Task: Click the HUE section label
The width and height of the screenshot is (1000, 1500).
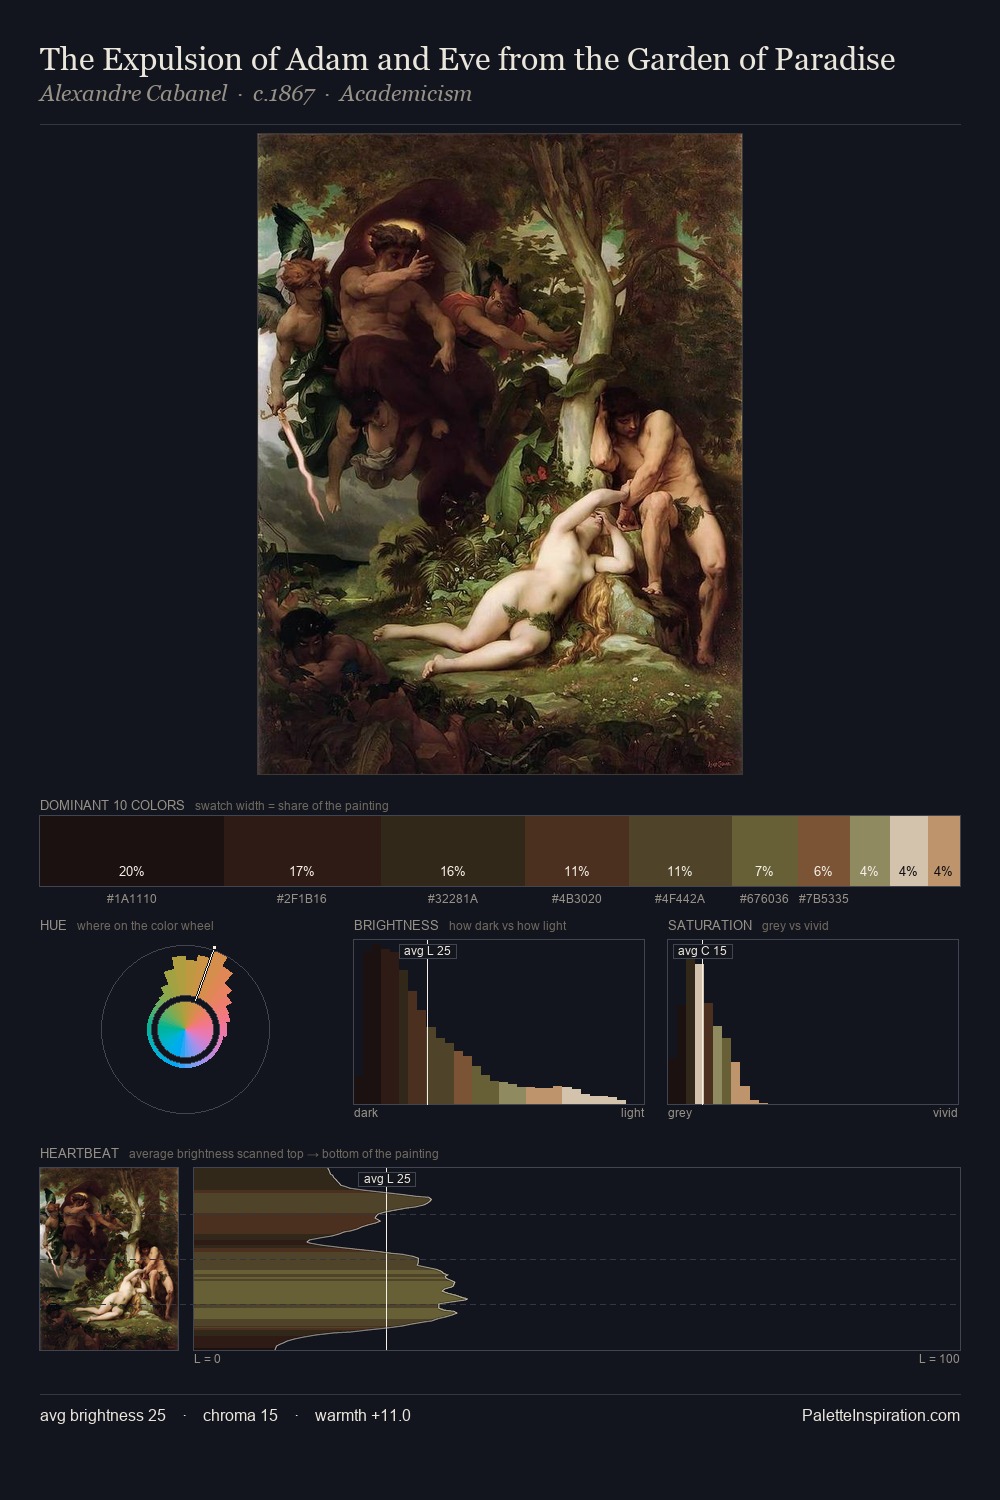Action: (53, 925)
